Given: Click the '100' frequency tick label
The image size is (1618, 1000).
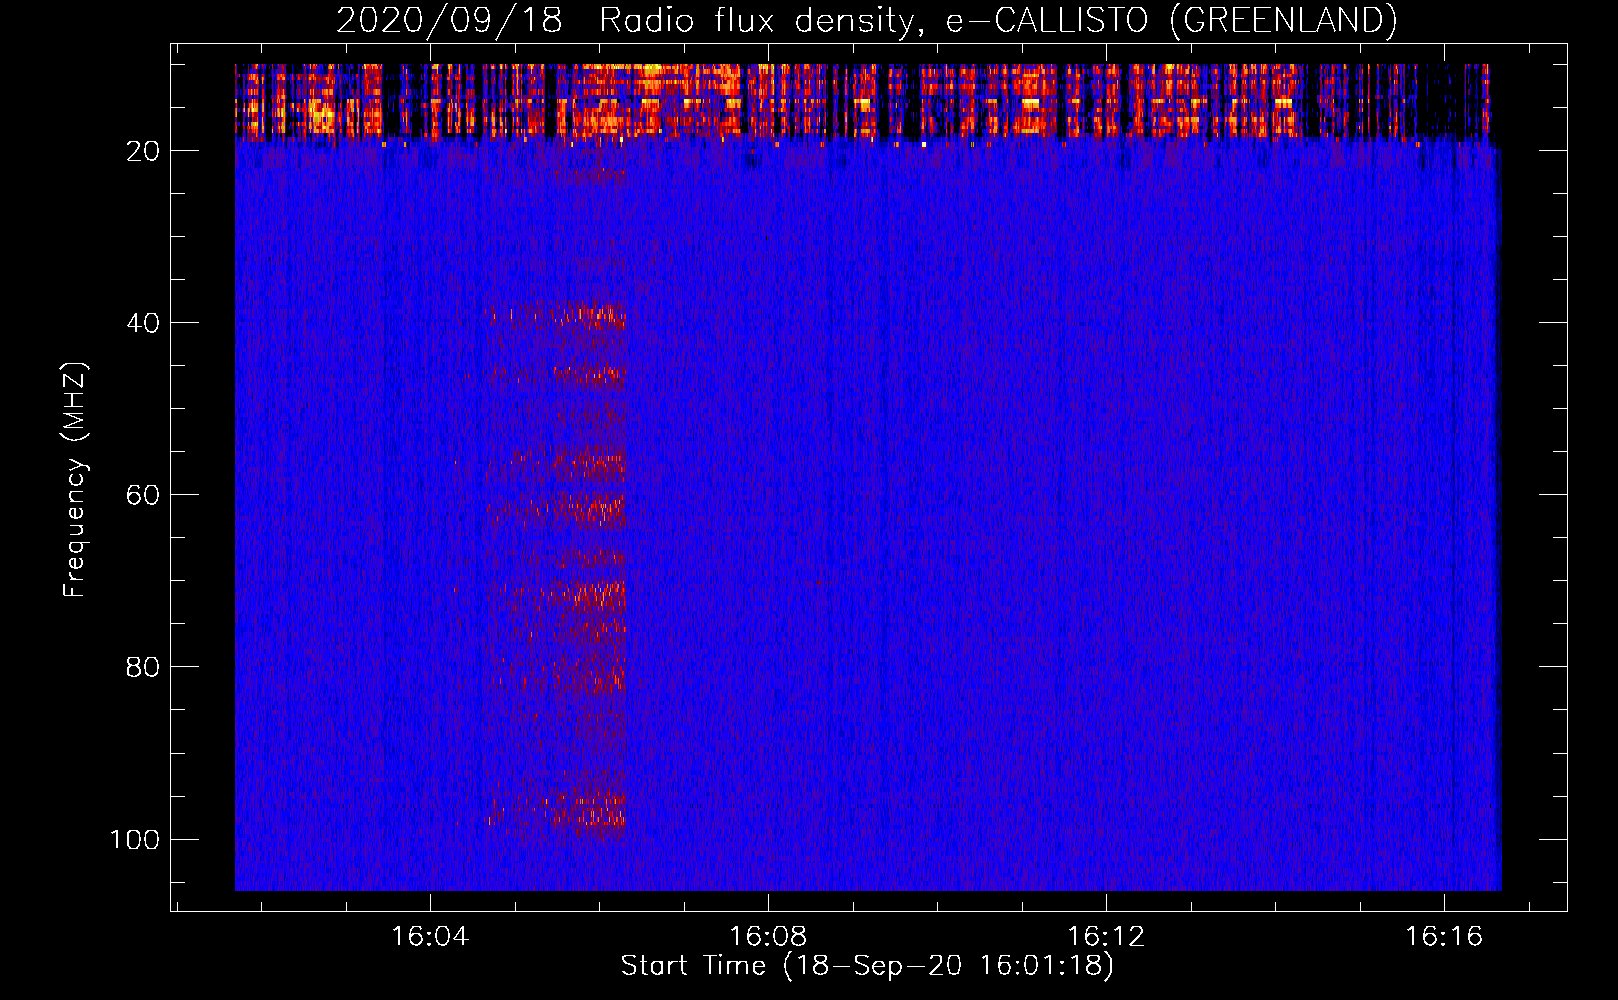Looking at the screenshot, I should pos(135,839).
